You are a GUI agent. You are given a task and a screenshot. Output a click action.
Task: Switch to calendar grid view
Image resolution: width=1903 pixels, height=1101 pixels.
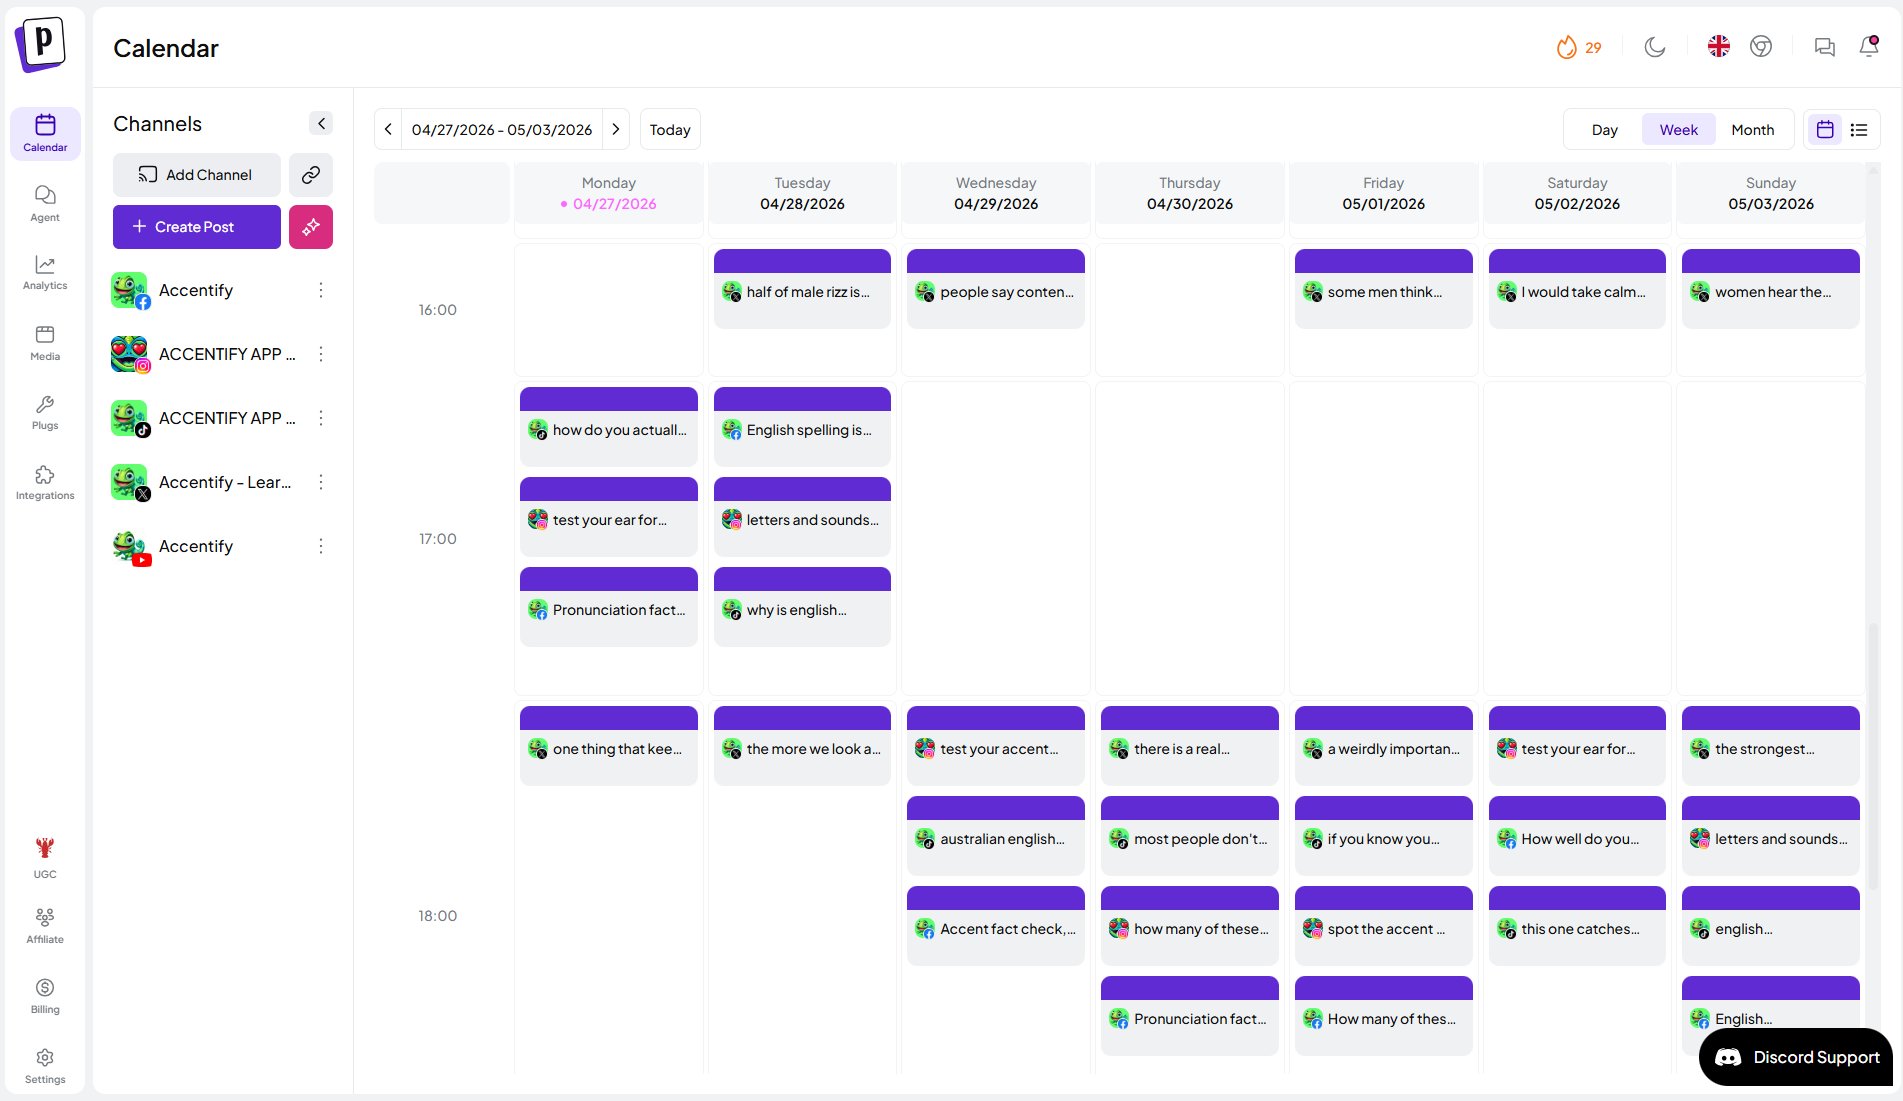(x=1825, y=130)
